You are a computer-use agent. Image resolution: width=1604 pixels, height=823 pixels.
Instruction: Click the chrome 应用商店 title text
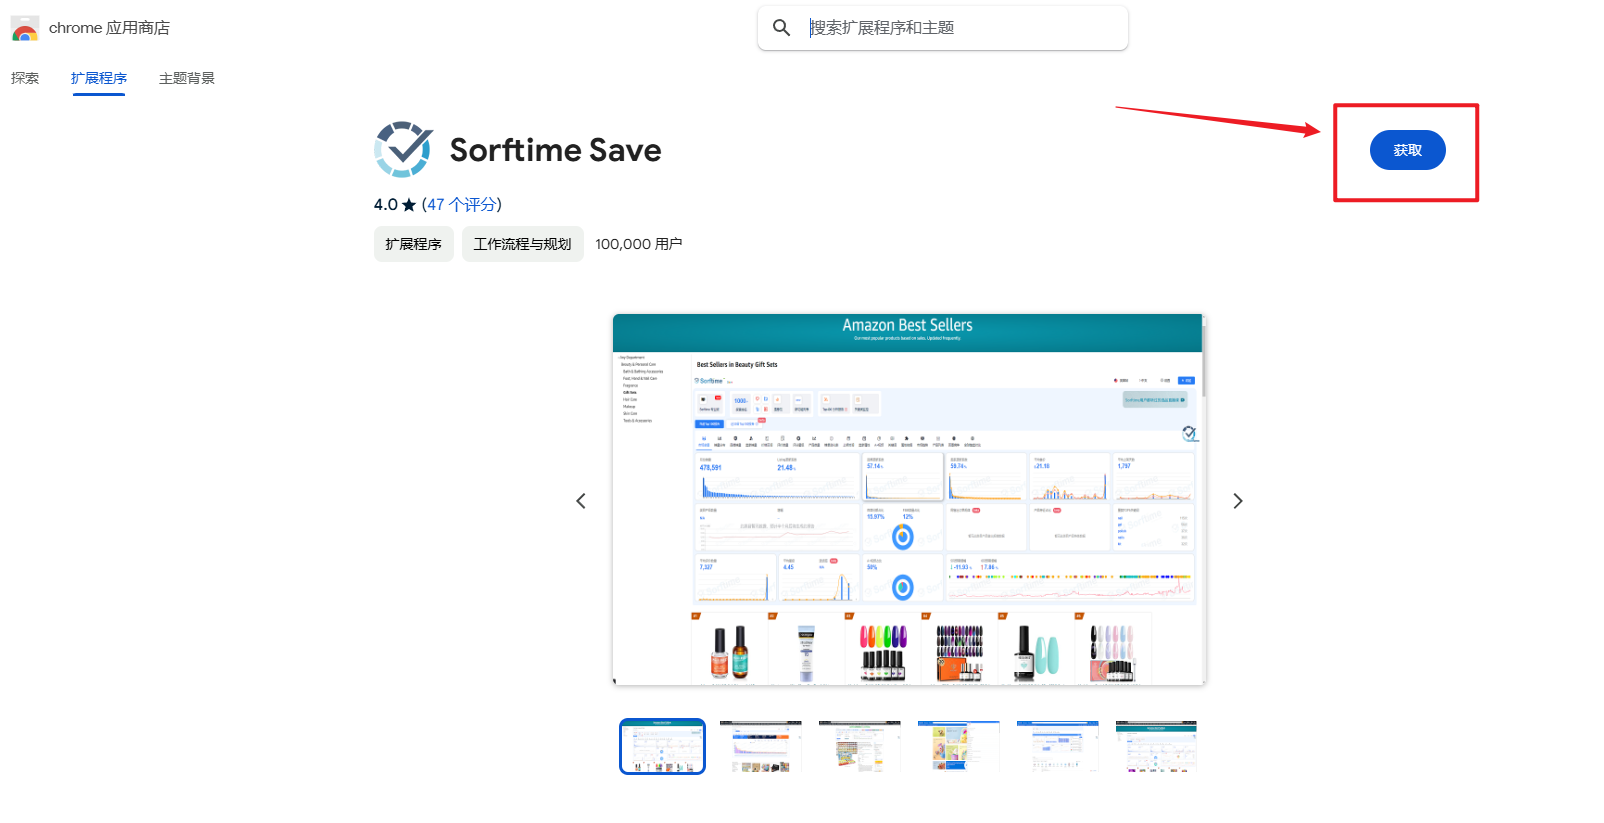click(109, 28)
